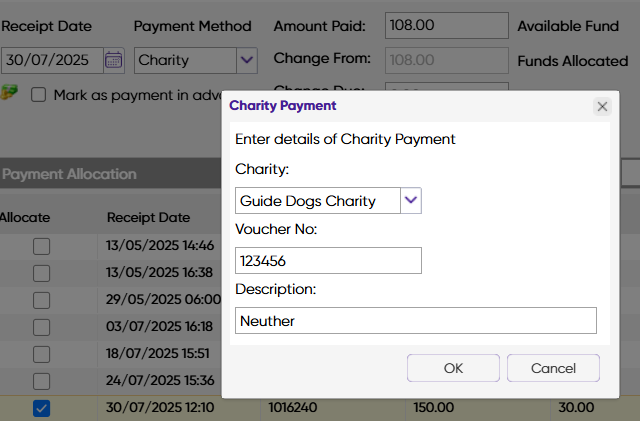
Task: Click the Voucher No input field
Action: point(328,261)
